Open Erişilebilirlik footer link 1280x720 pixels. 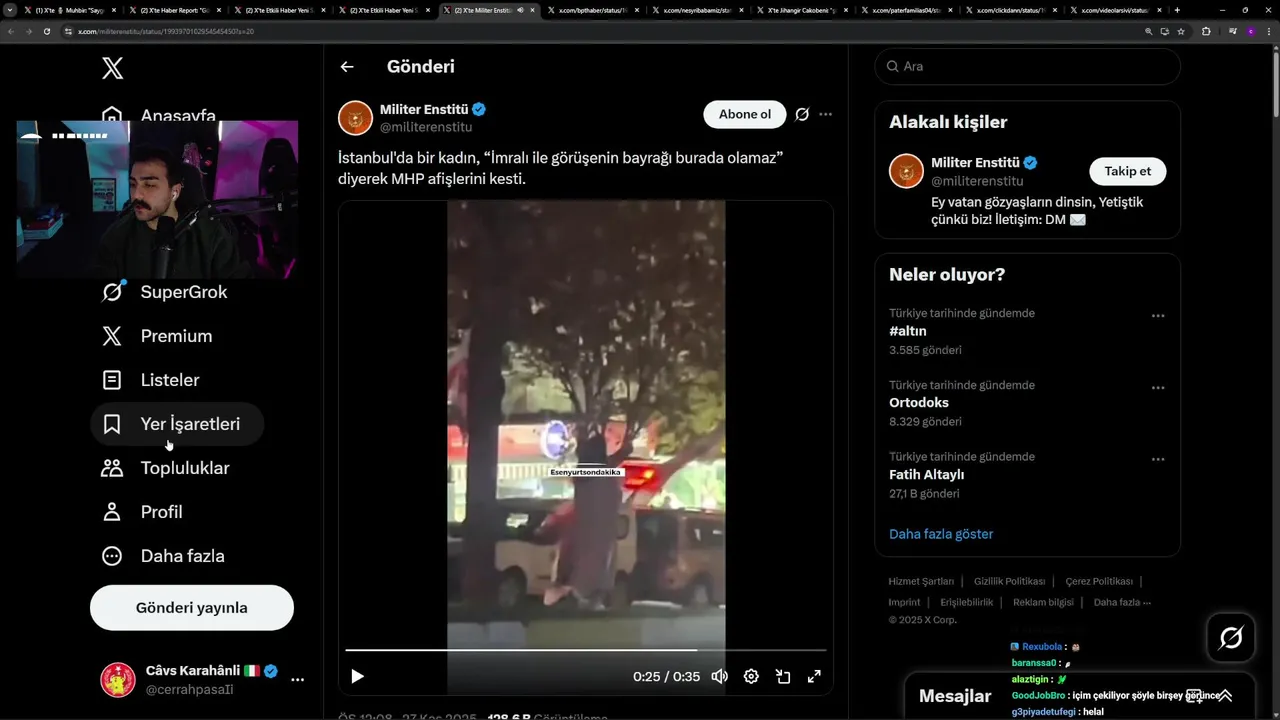[967, 602]
